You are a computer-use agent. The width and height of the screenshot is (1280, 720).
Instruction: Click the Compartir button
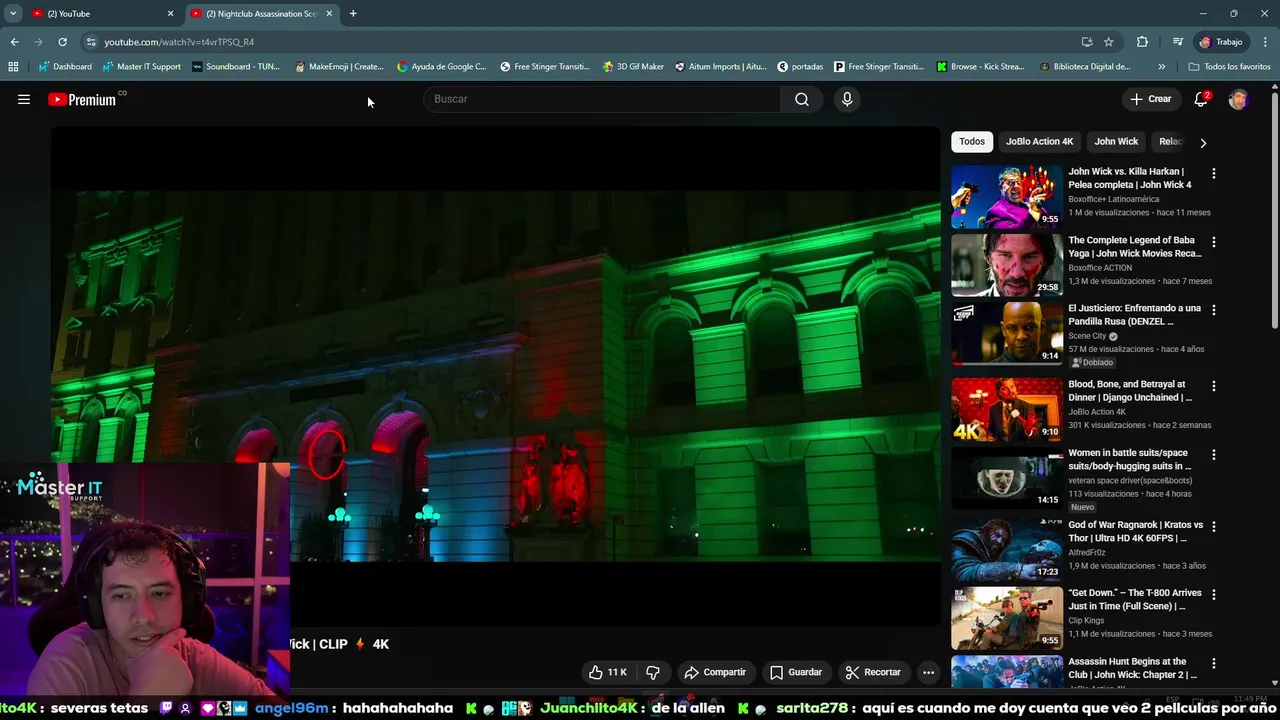click(715, 672)
